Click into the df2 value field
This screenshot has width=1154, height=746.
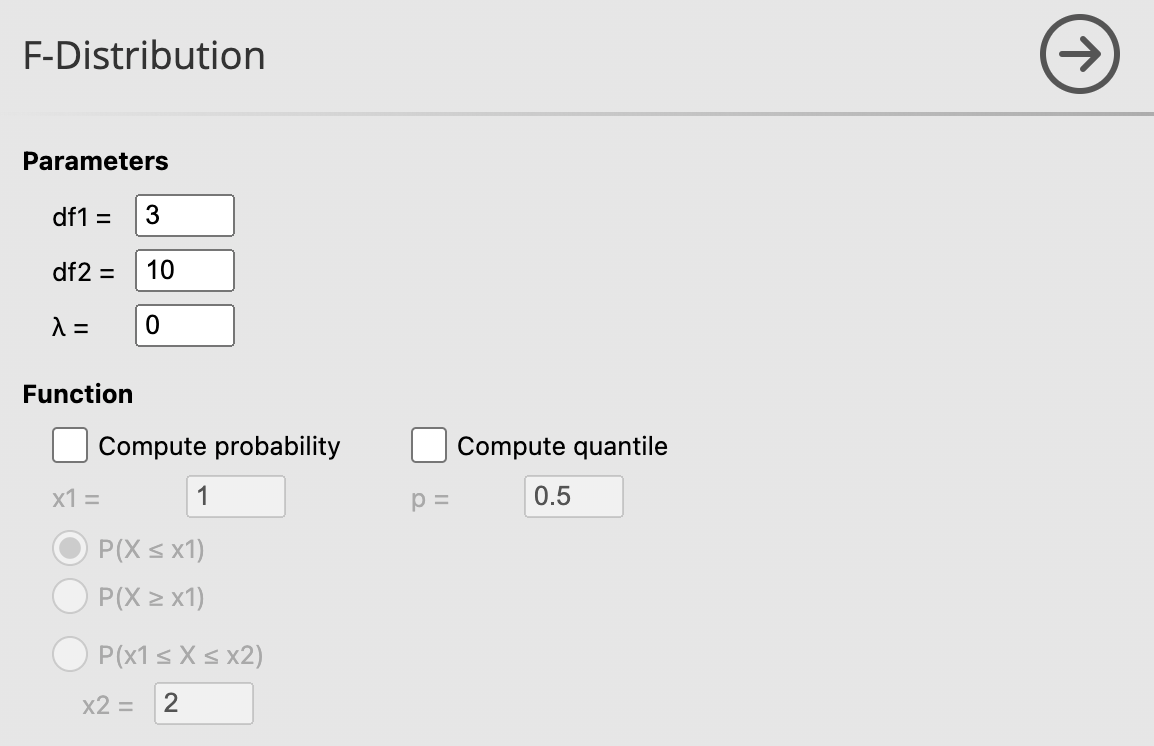(x=185, y=270)
